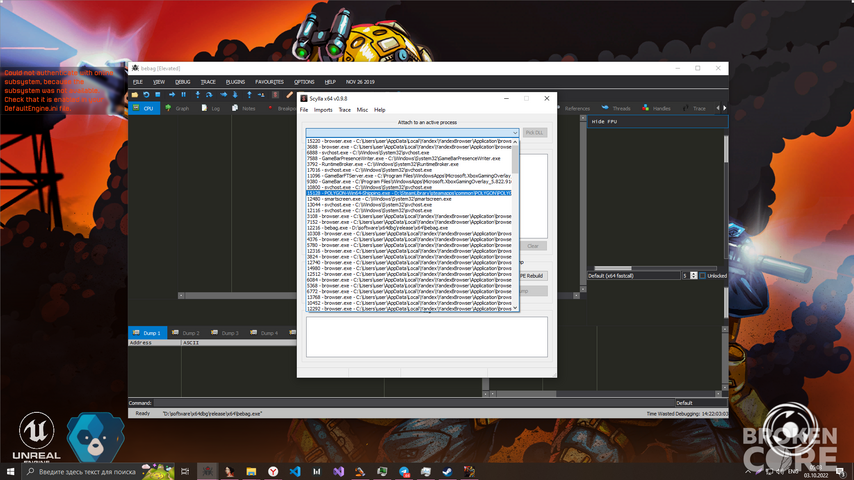Viewport: 854px width, 480px height.
Task: Open the Default command type dropdown
Action: pos(702,403)
